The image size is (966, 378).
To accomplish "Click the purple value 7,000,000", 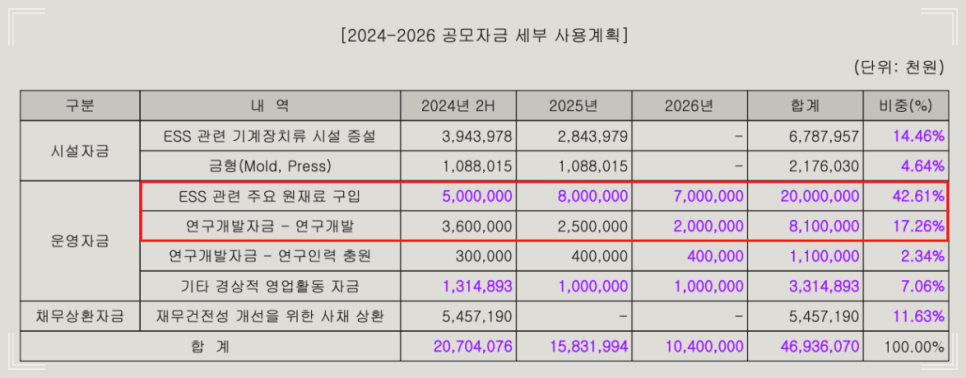I will point(707,196).
